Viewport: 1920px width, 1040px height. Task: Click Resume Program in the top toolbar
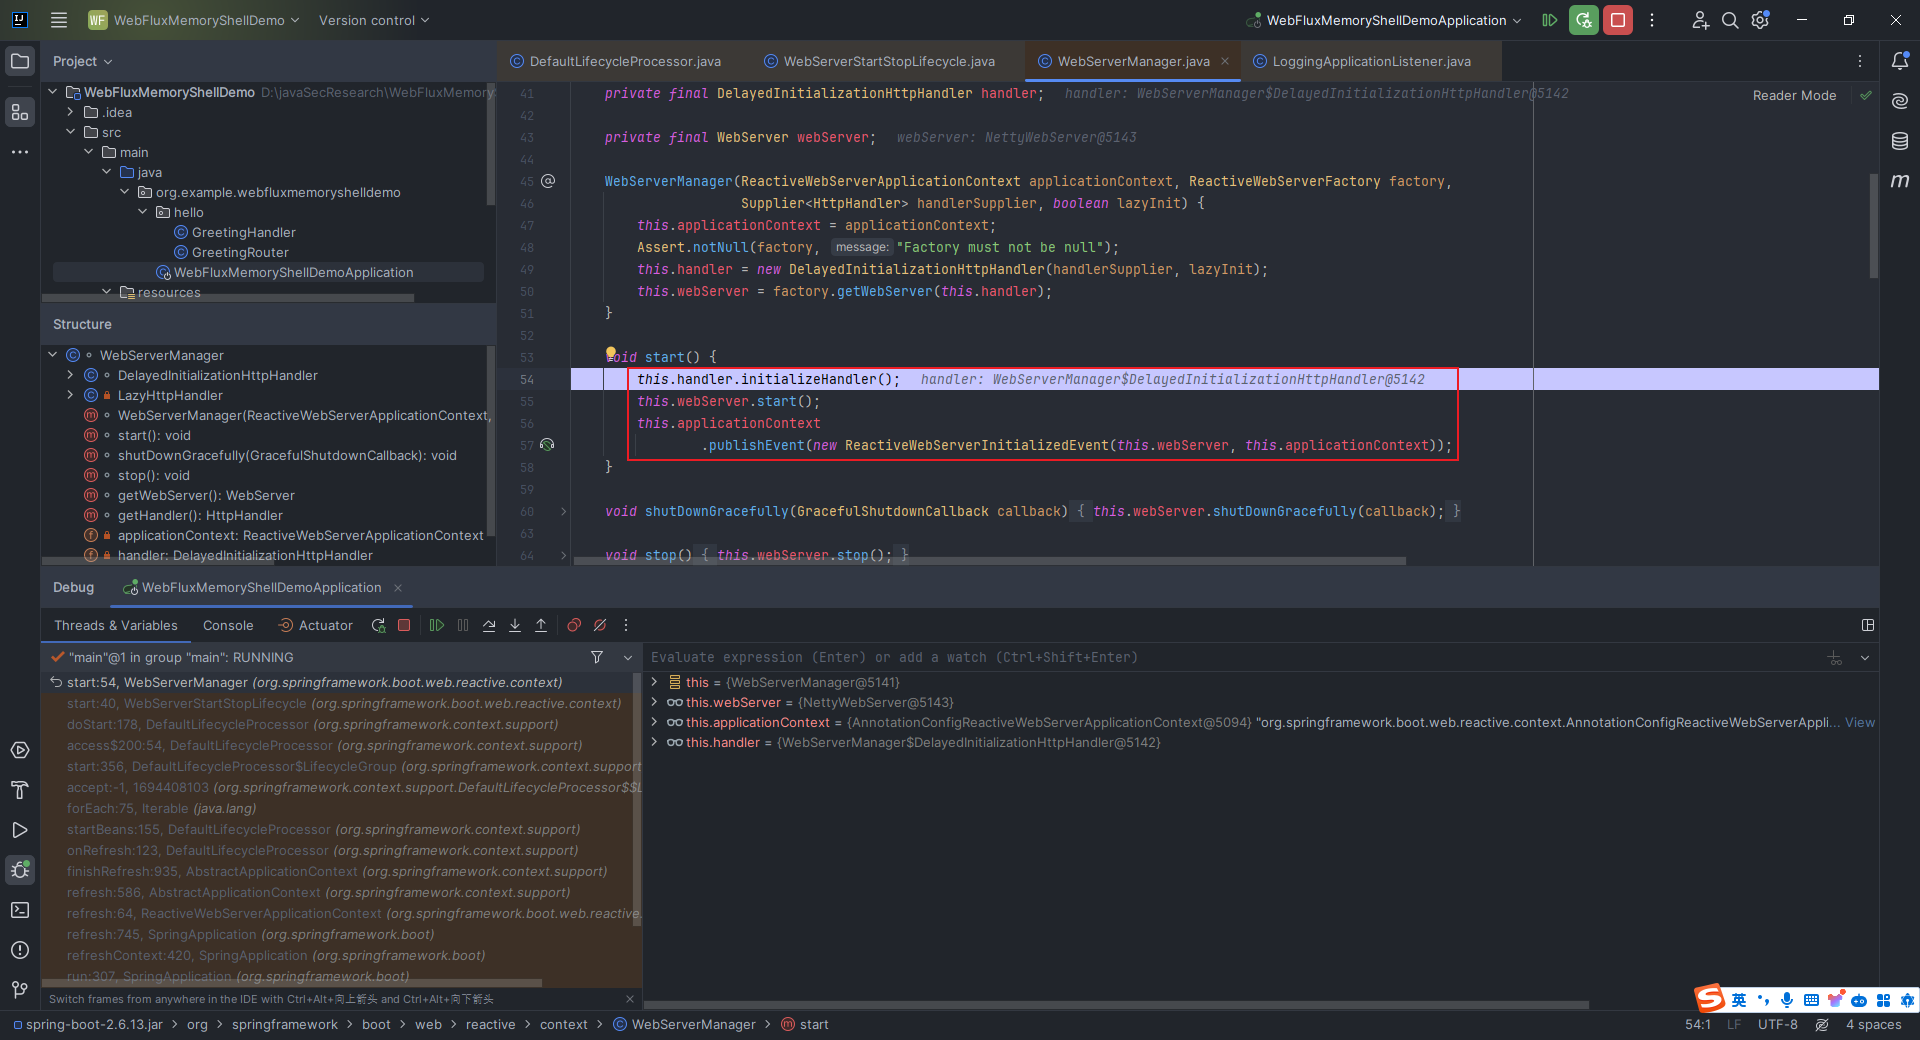tap(1549, 20)
